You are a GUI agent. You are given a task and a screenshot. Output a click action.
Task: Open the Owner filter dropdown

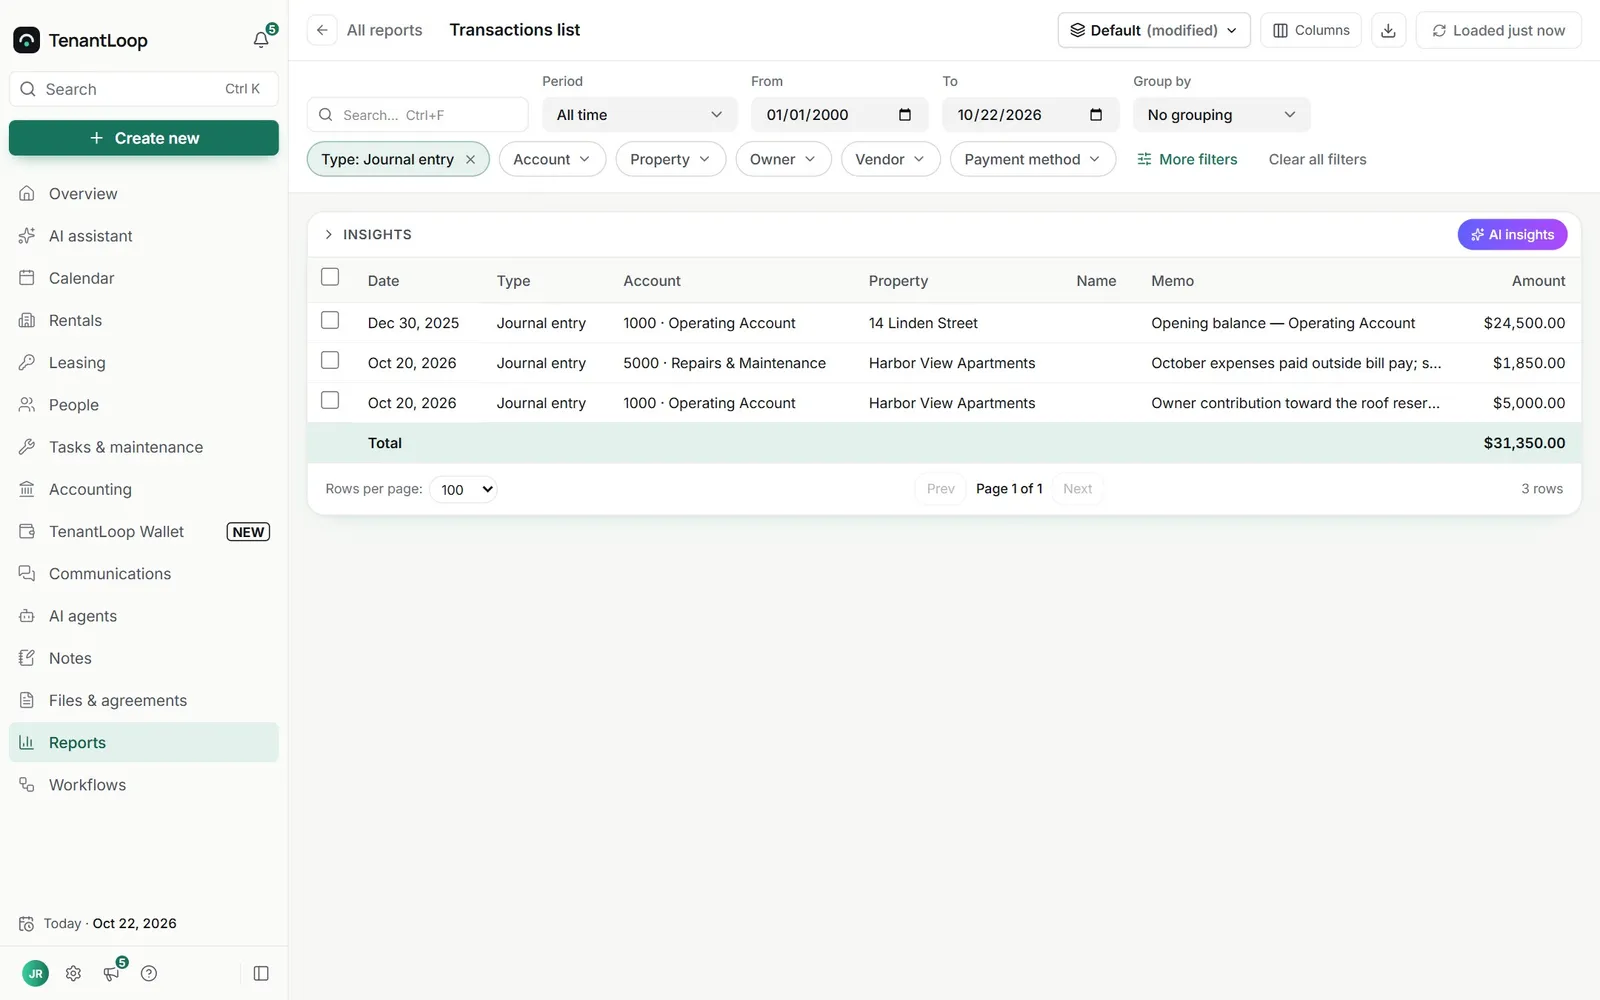point(783,159)
